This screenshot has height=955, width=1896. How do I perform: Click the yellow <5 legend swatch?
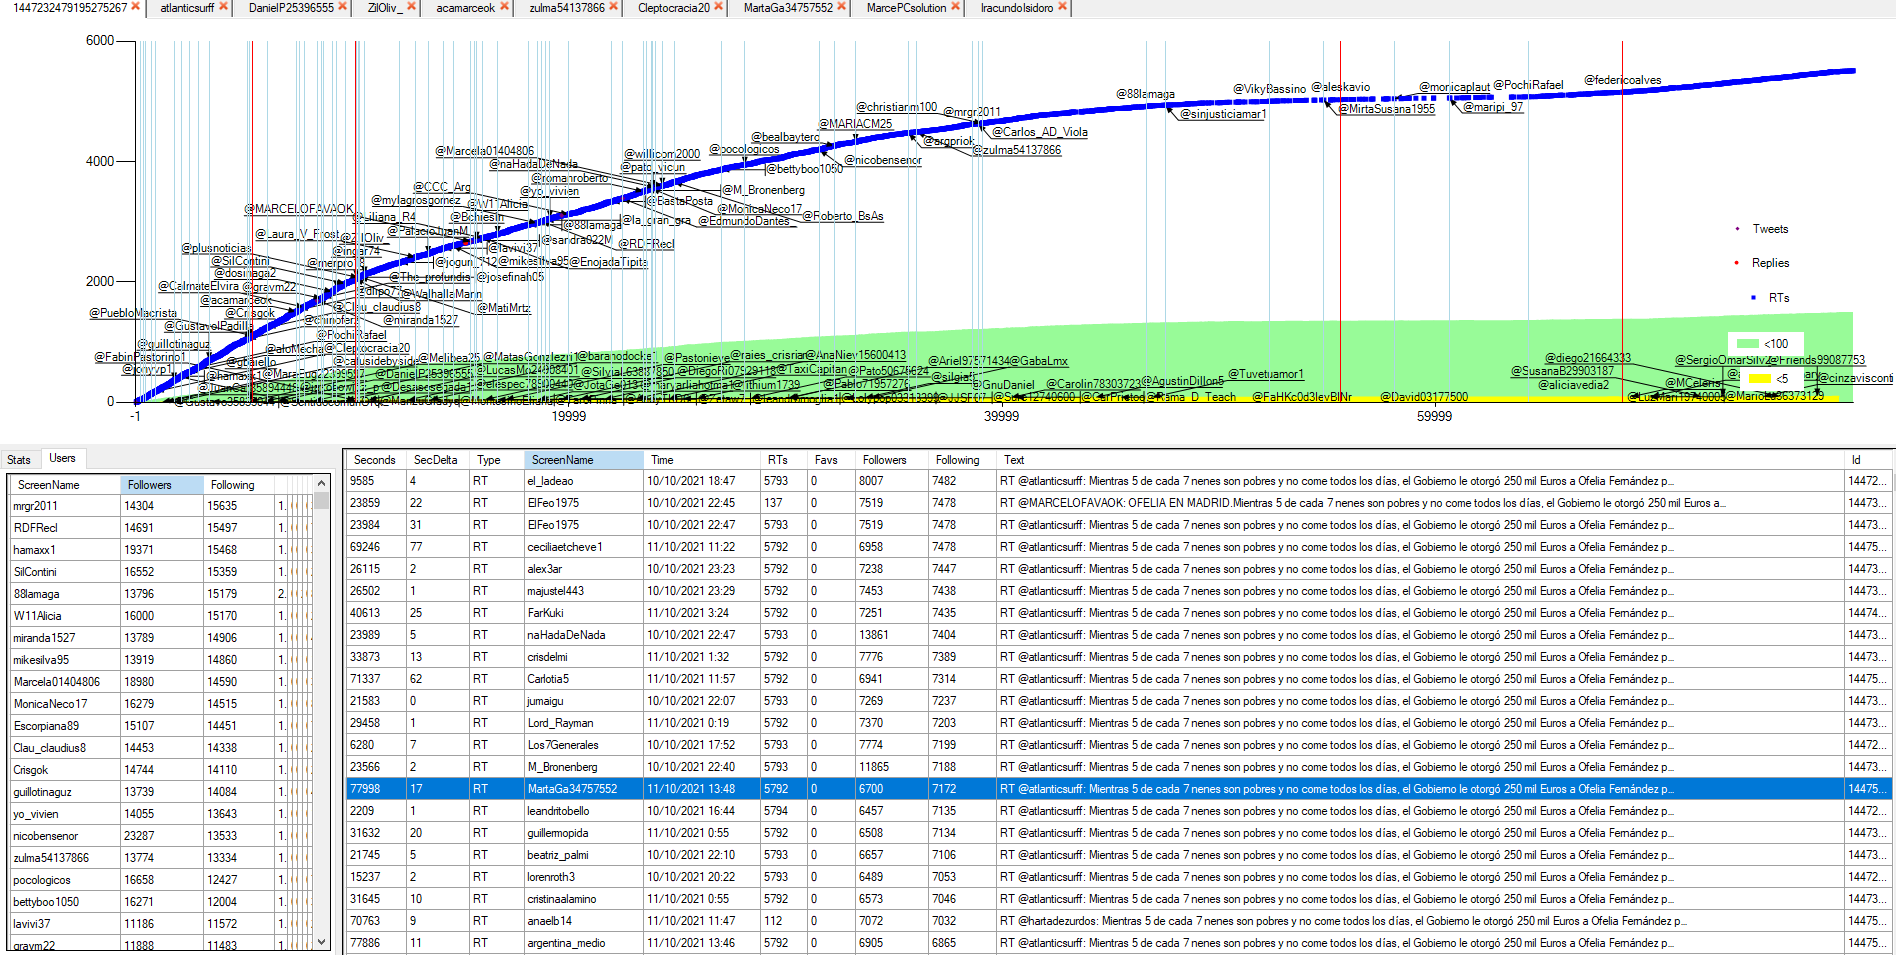[1759, 379]
